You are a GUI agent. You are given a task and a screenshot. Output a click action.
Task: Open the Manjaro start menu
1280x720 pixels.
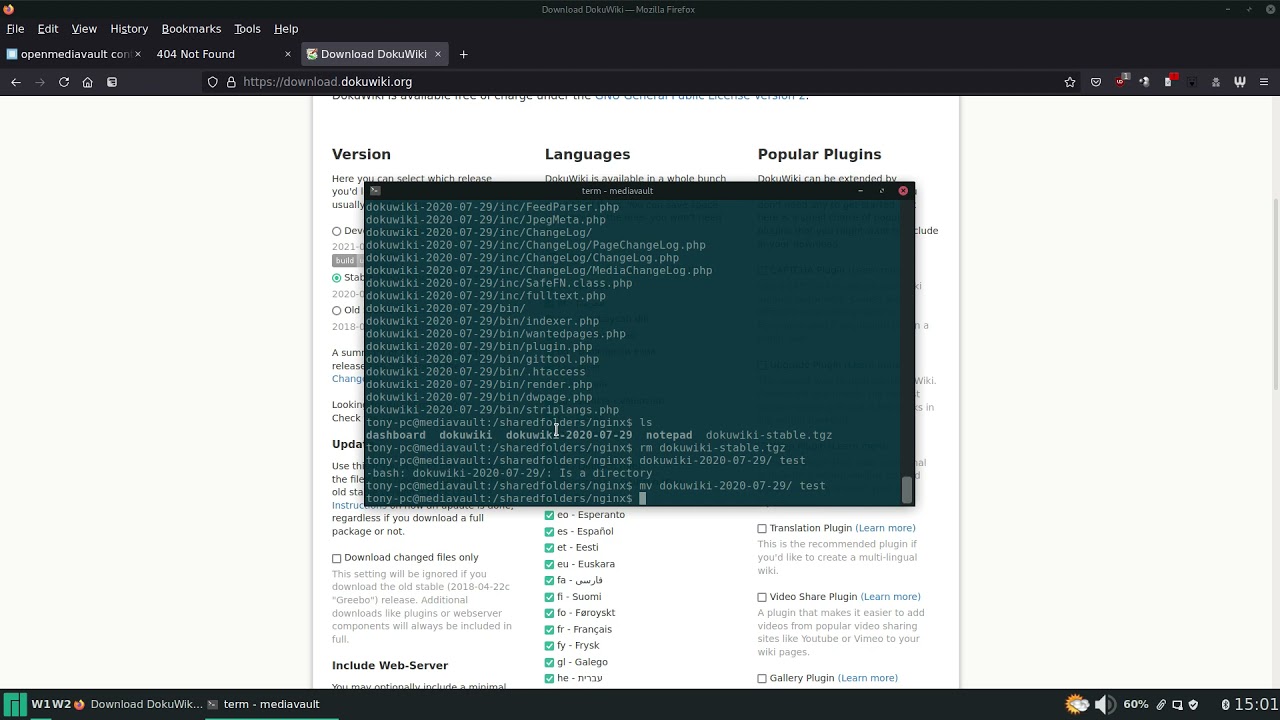point(15,704)
